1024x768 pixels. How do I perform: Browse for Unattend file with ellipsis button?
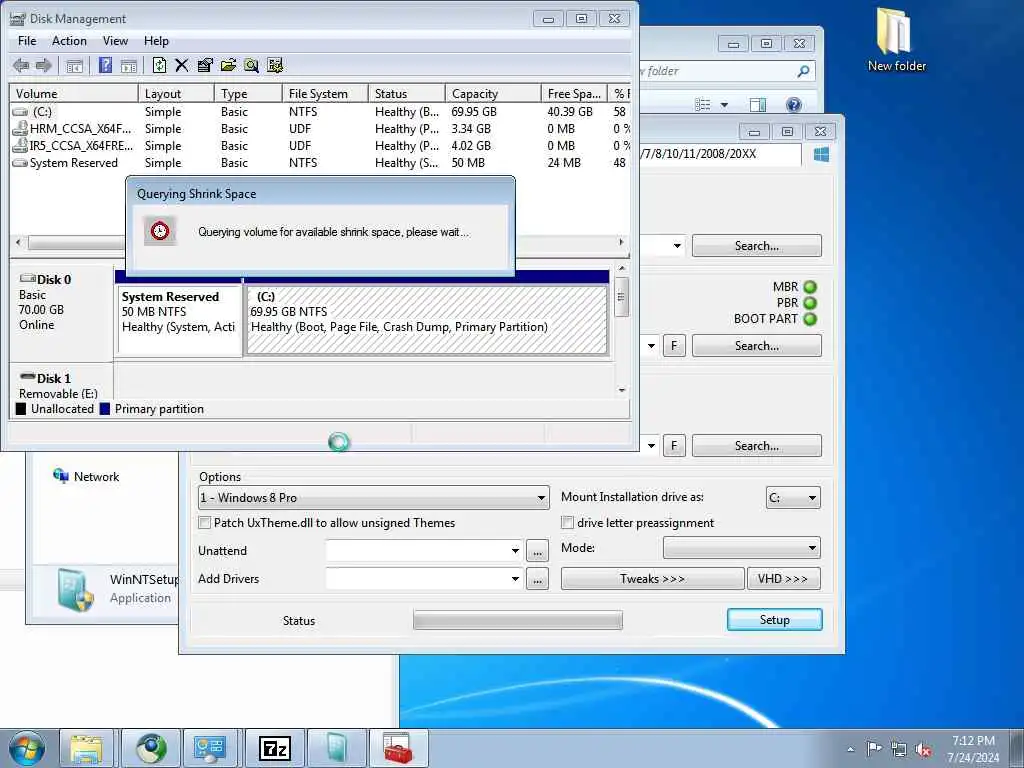[x=537, y=551]
